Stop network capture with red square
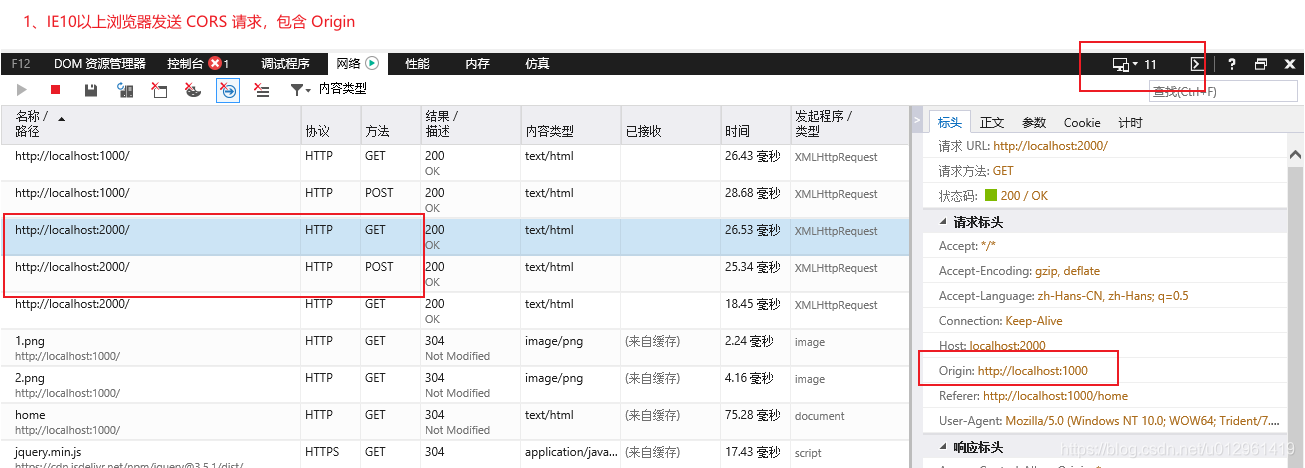This screenshot has height=468, width=1305. (56, 90)
